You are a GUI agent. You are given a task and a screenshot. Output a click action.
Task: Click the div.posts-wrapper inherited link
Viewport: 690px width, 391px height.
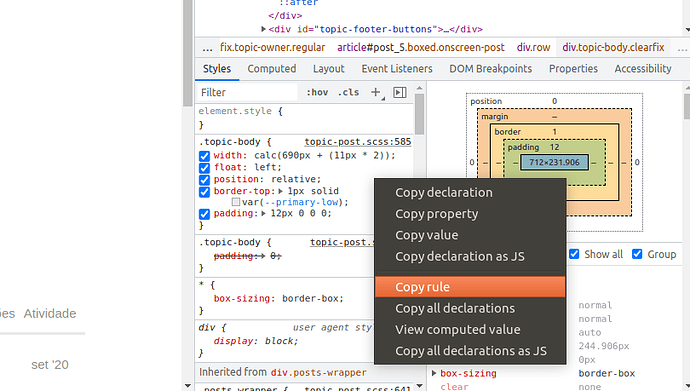click(x=318, y=373)
